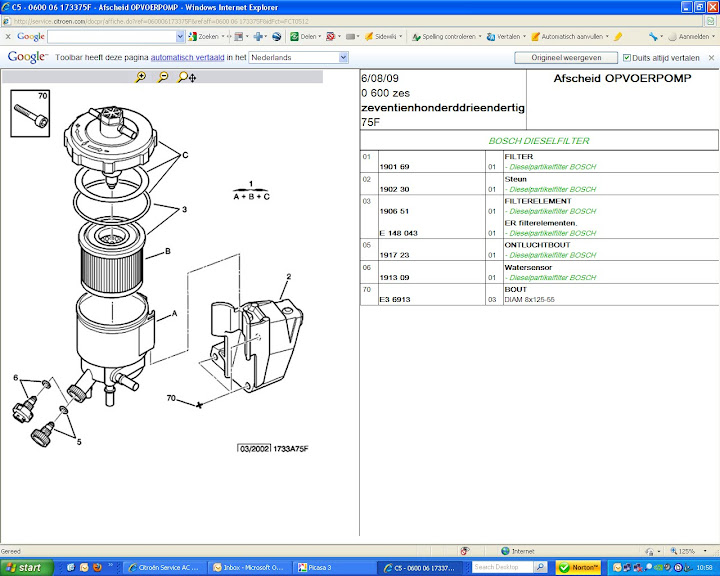Click the yellow highlighter pen icon
This screenshot has width=720, height=576.
pyautogui.click(x=618, y=36)
